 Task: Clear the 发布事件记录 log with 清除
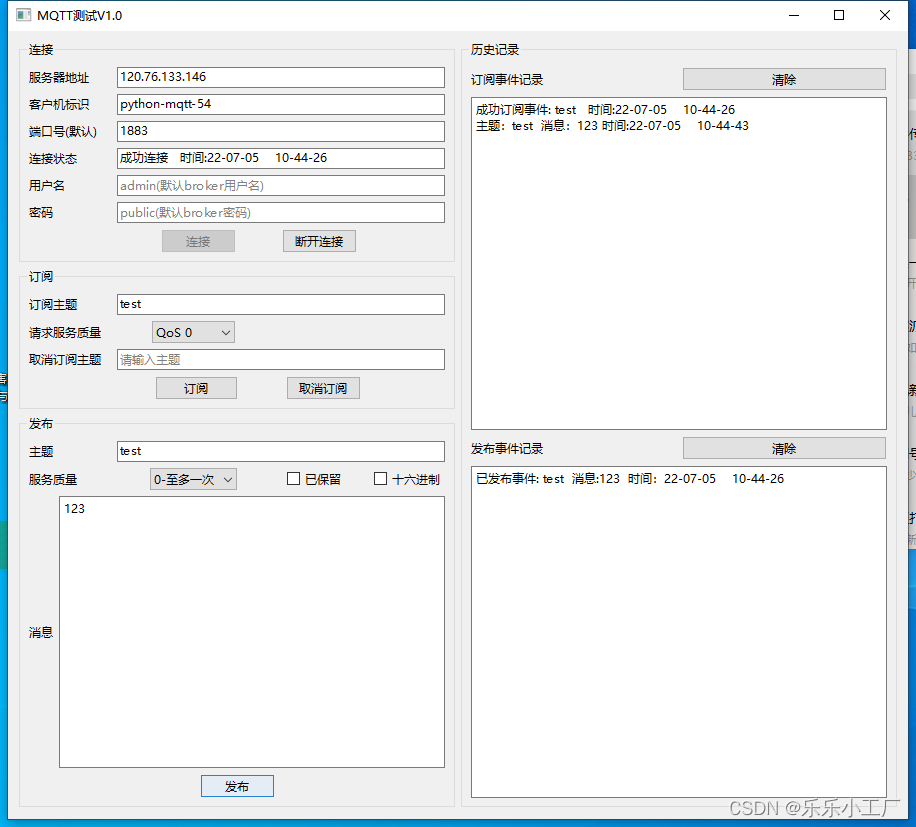784,449
